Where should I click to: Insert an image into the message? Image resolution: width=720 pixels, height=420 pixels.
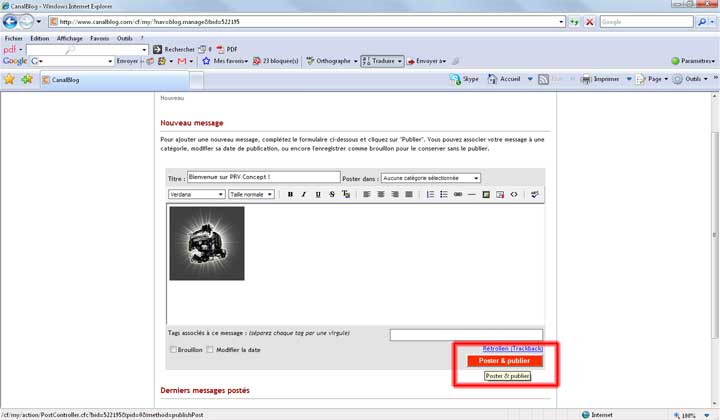pos(486,195)
